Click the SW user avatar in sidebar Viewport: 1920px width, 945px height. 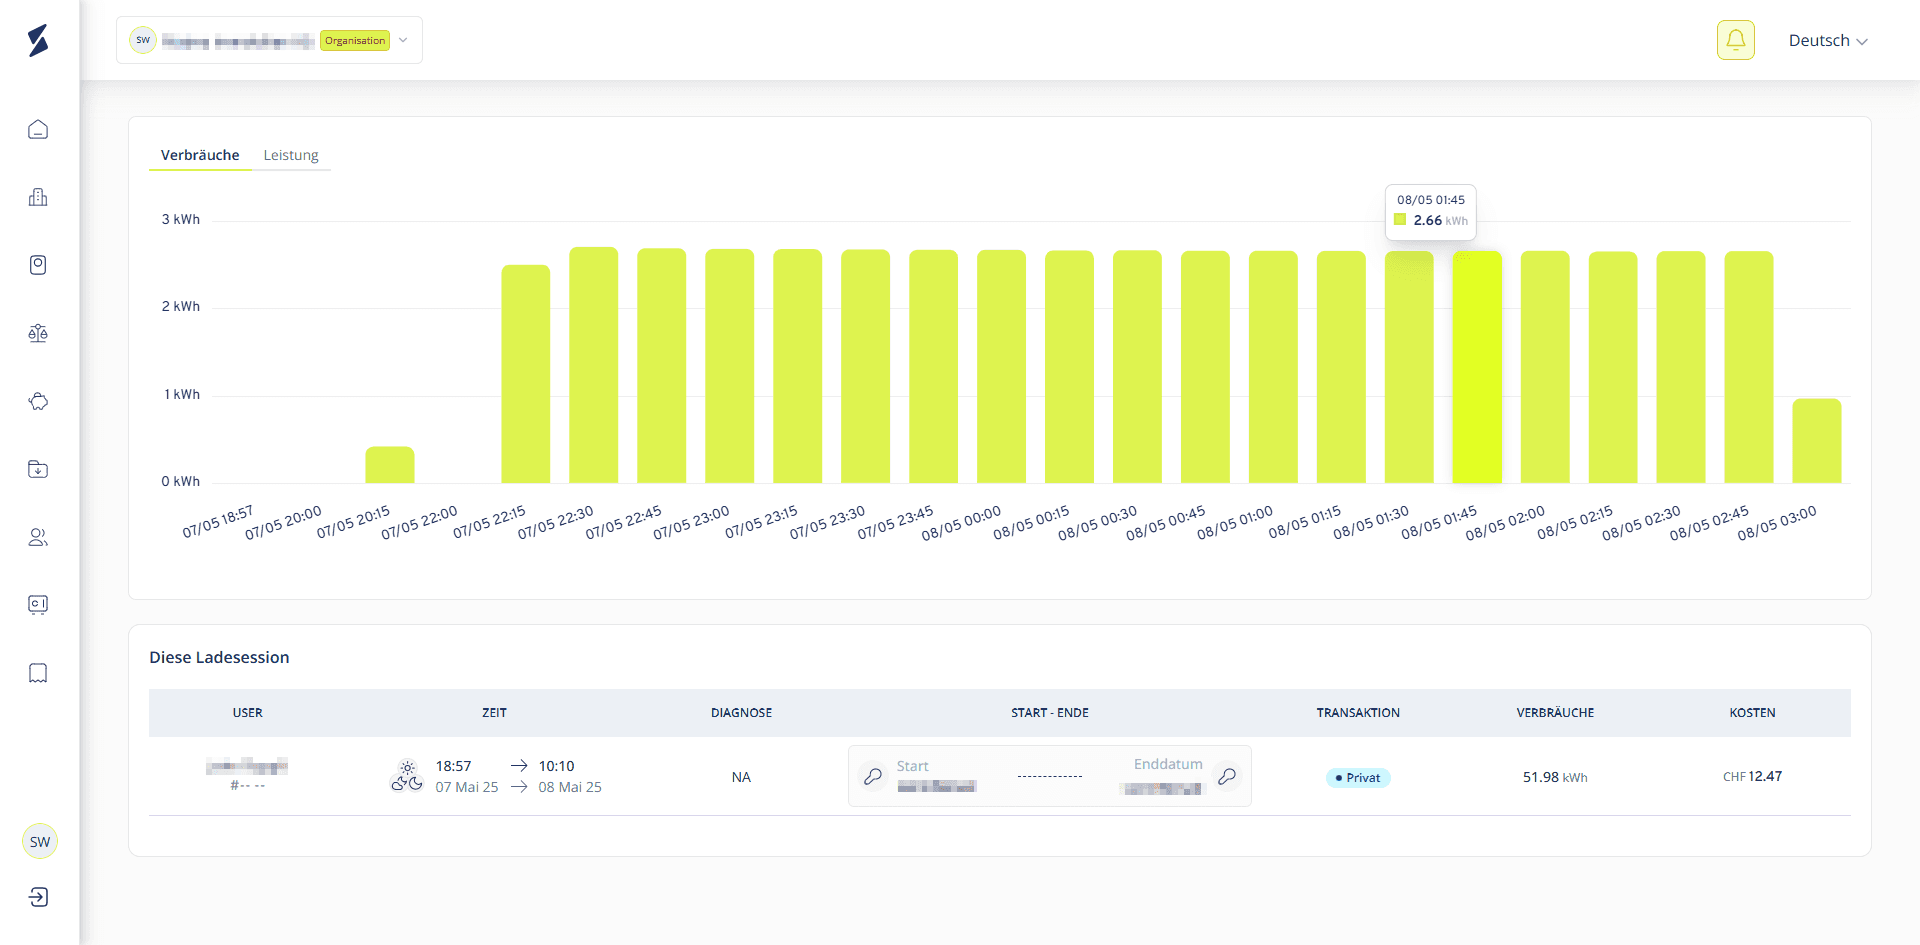pos(40,841)
